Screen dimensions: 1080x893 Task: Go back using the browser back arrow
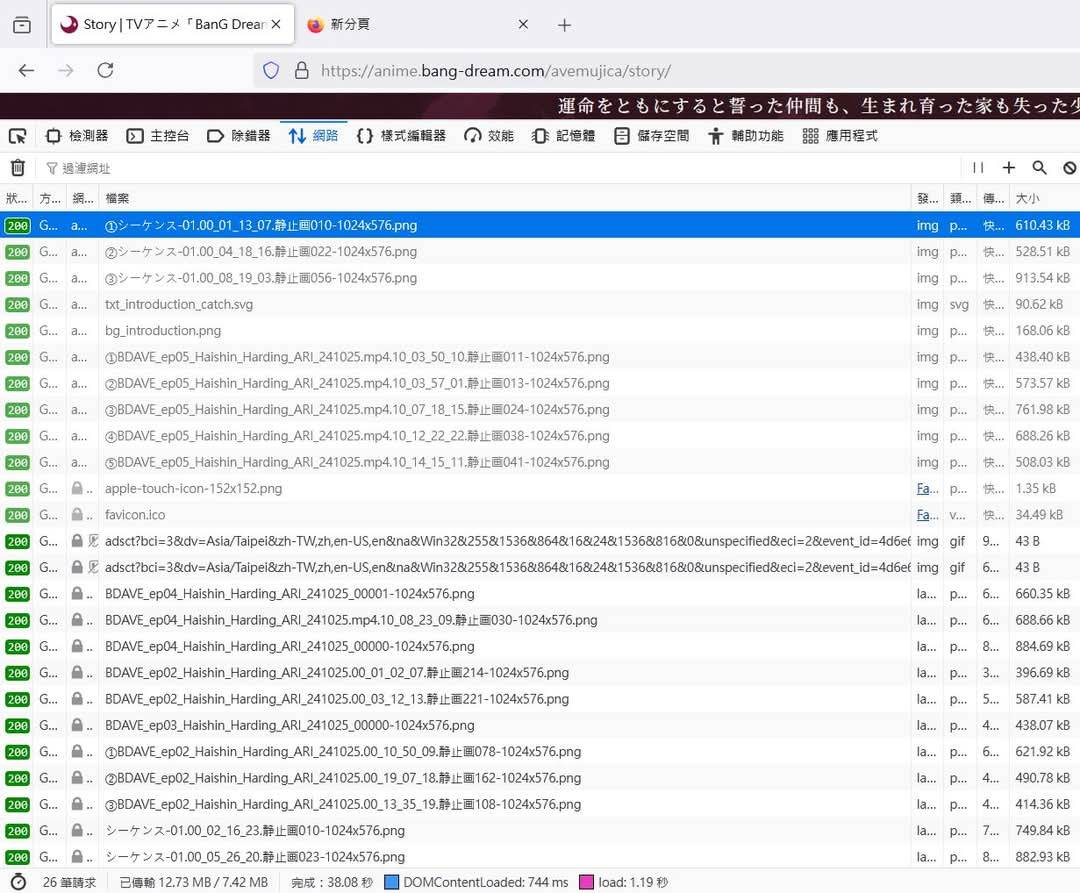pyautogui.click(x=27, y=71)
